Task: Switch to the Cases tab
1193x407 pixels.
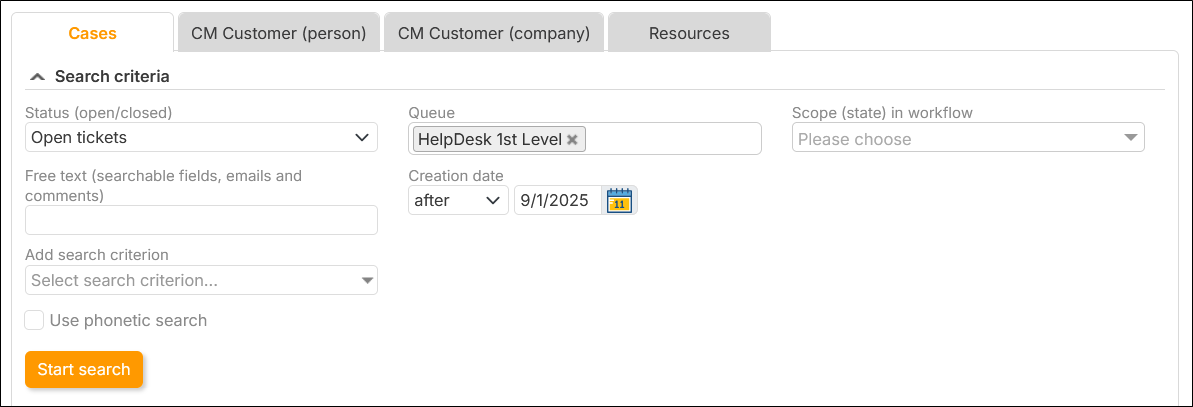Action: pos(92,33)
